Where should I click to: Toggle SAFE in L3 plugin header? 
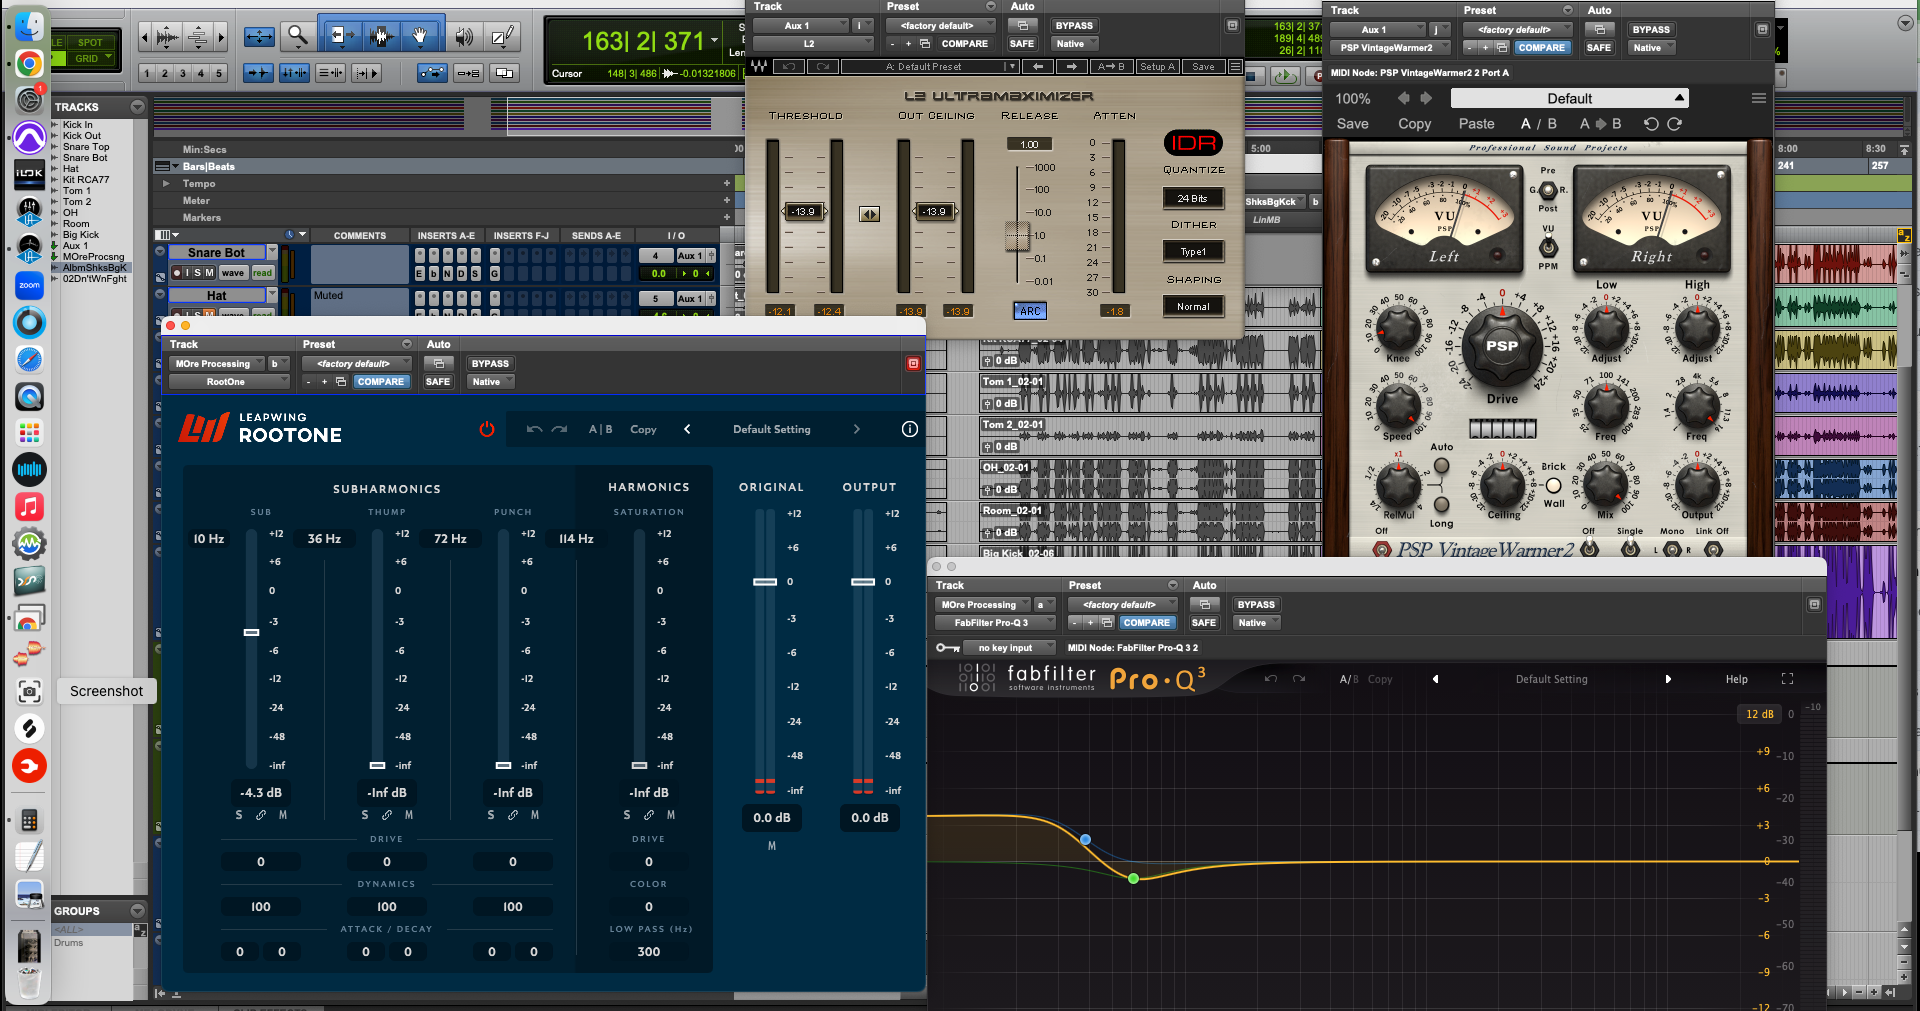1022,44
